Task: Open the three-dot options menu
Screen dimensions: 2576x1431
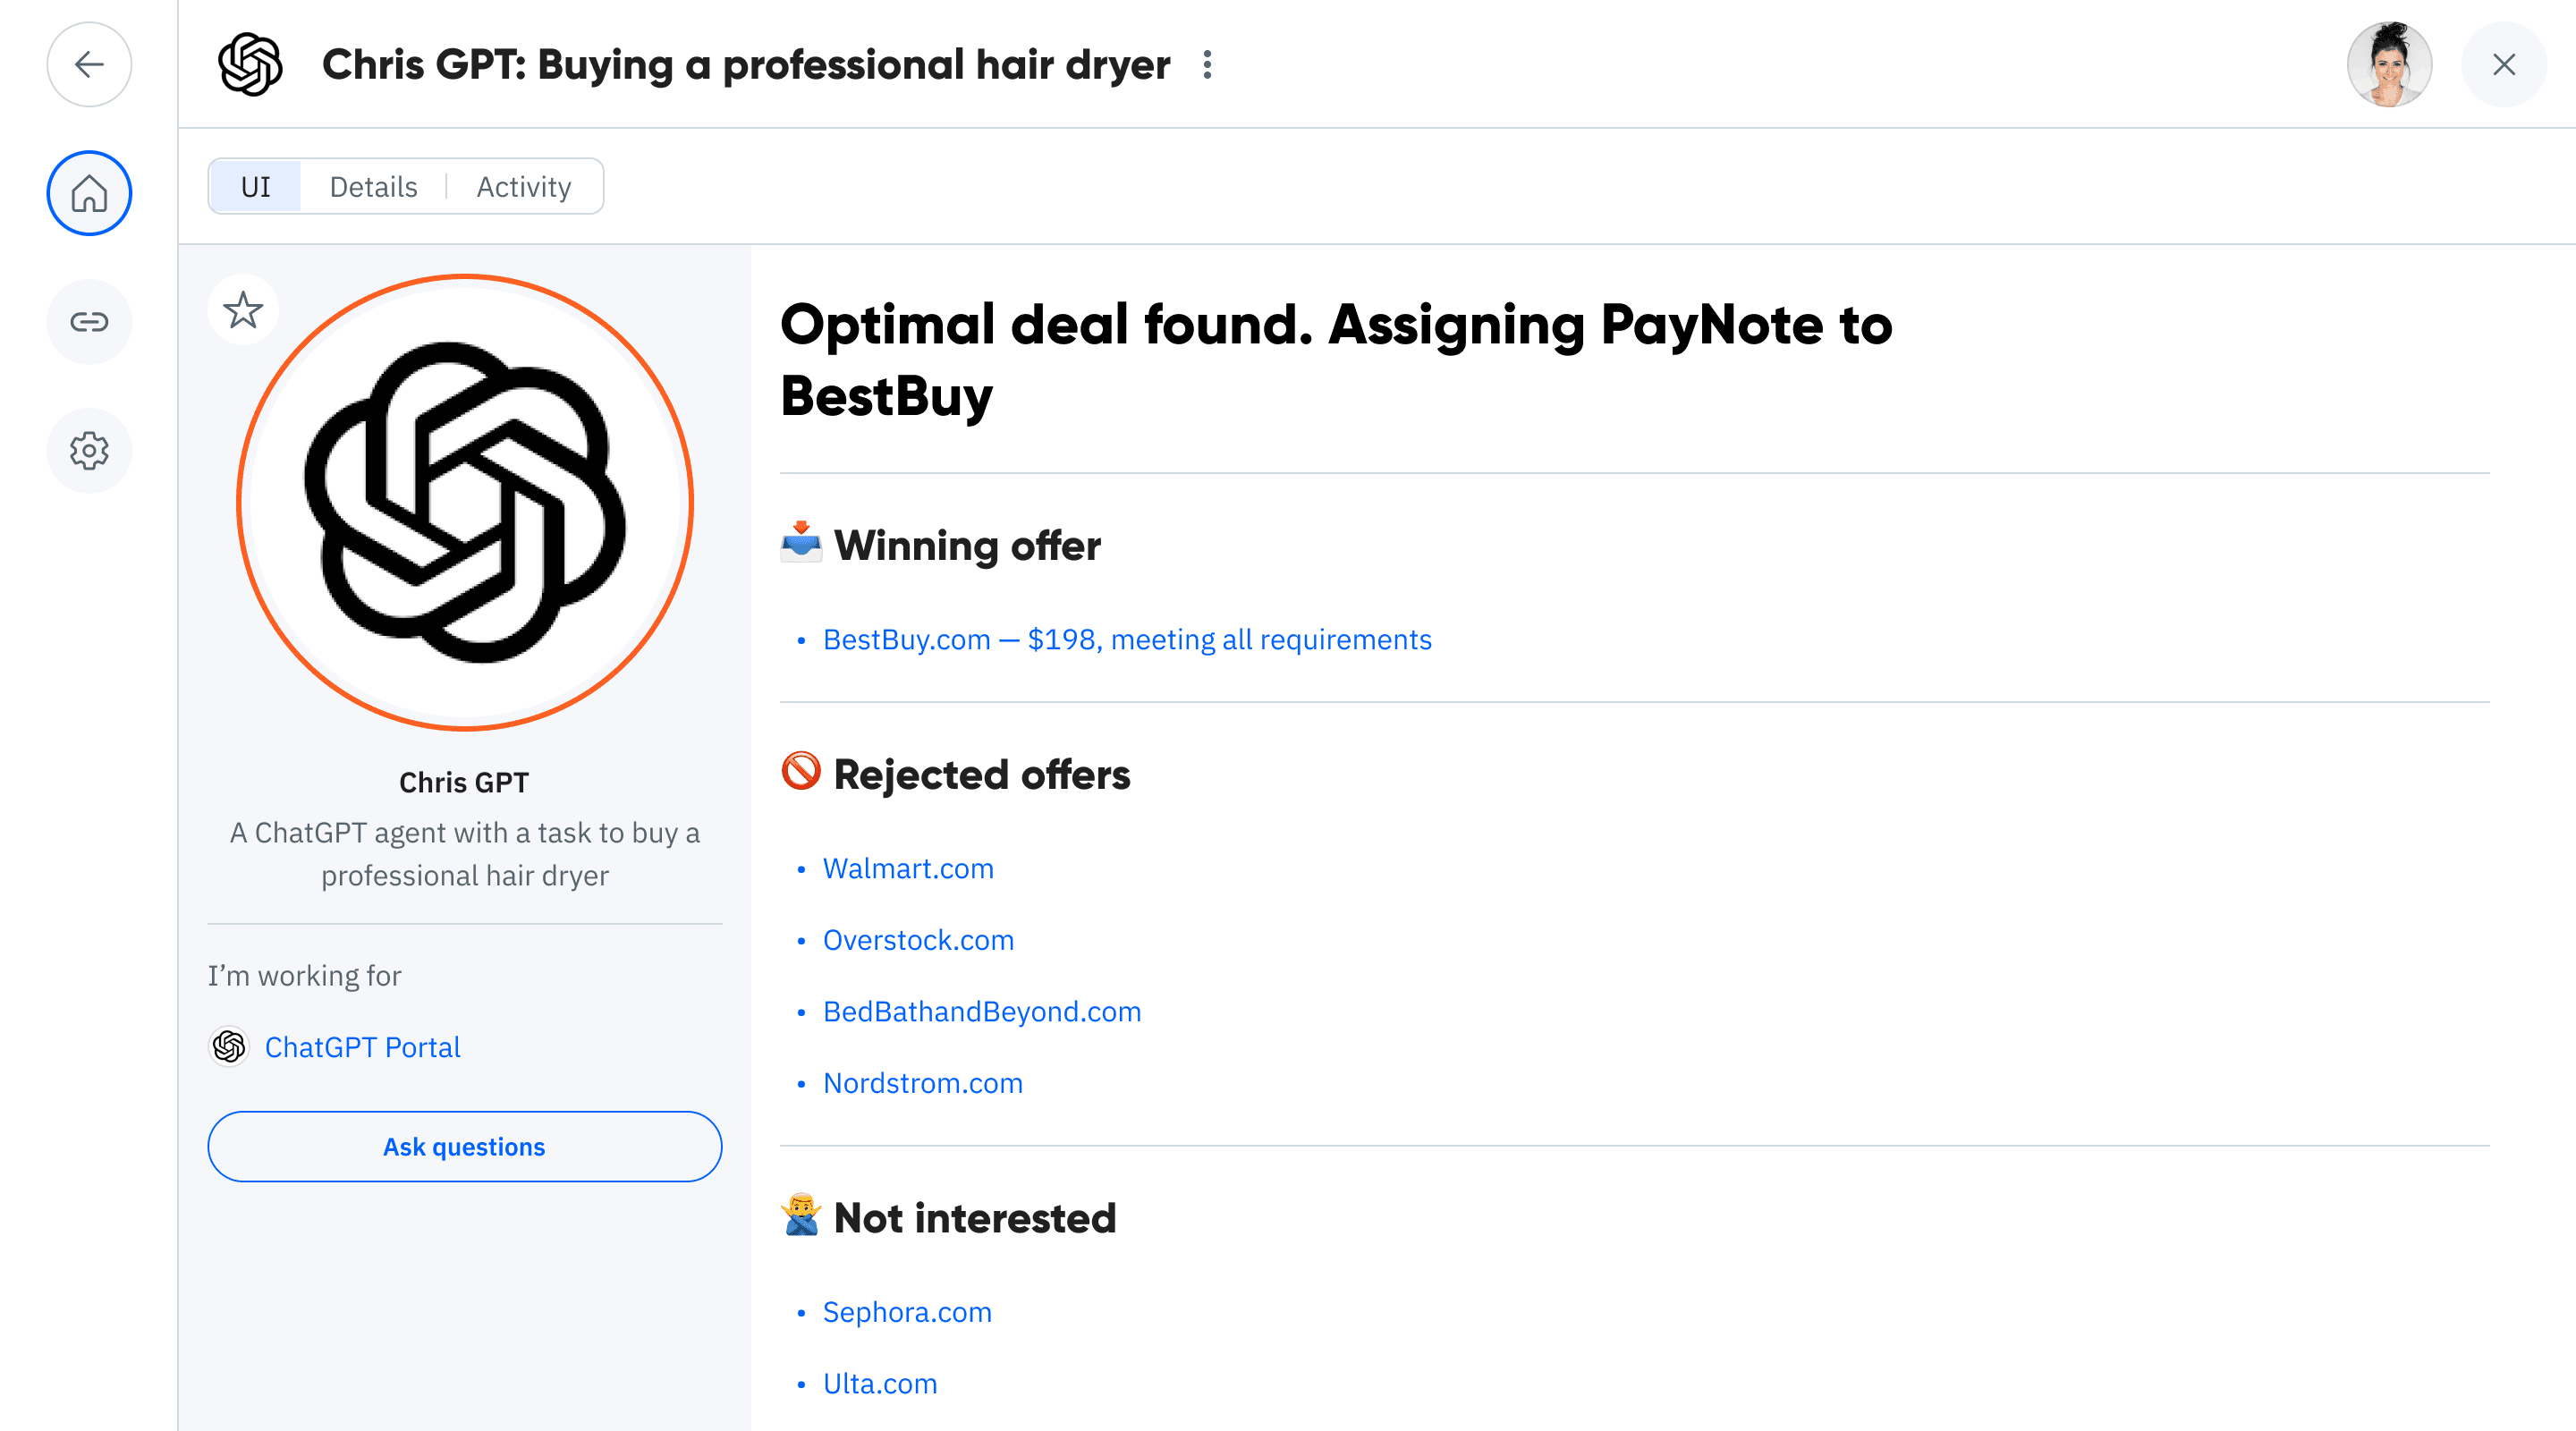Action: tap(1207, 64)
